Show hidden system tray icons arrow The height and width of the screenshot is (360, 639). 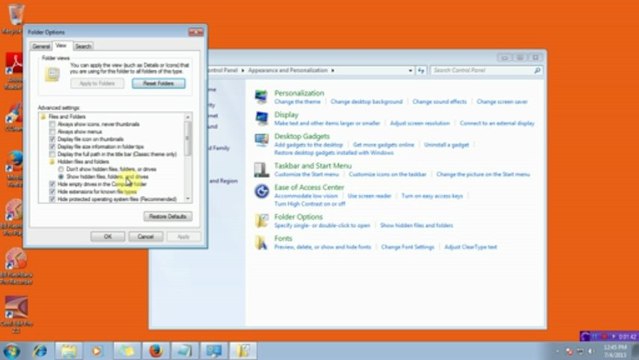[x=557, y=351]
